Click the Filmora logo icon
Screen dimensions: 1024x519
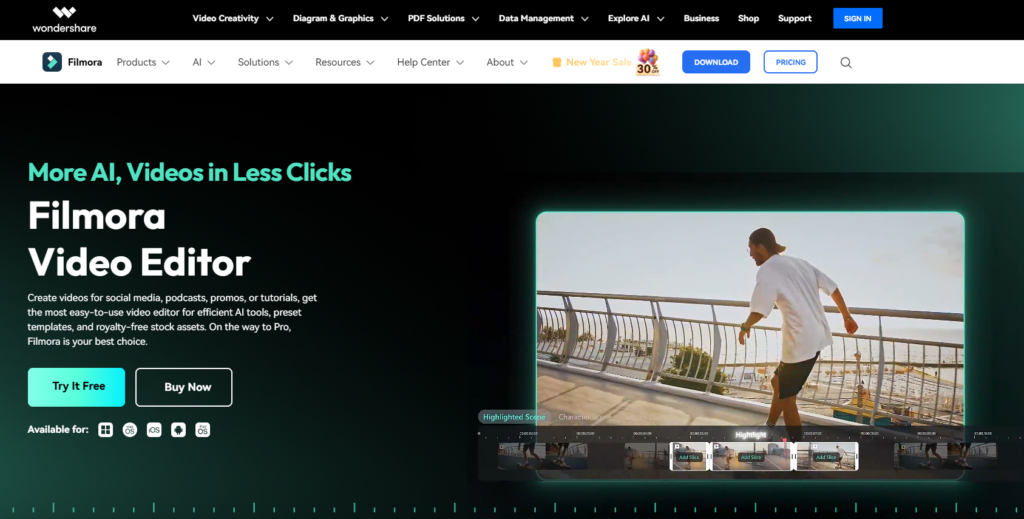pos(52,62)
